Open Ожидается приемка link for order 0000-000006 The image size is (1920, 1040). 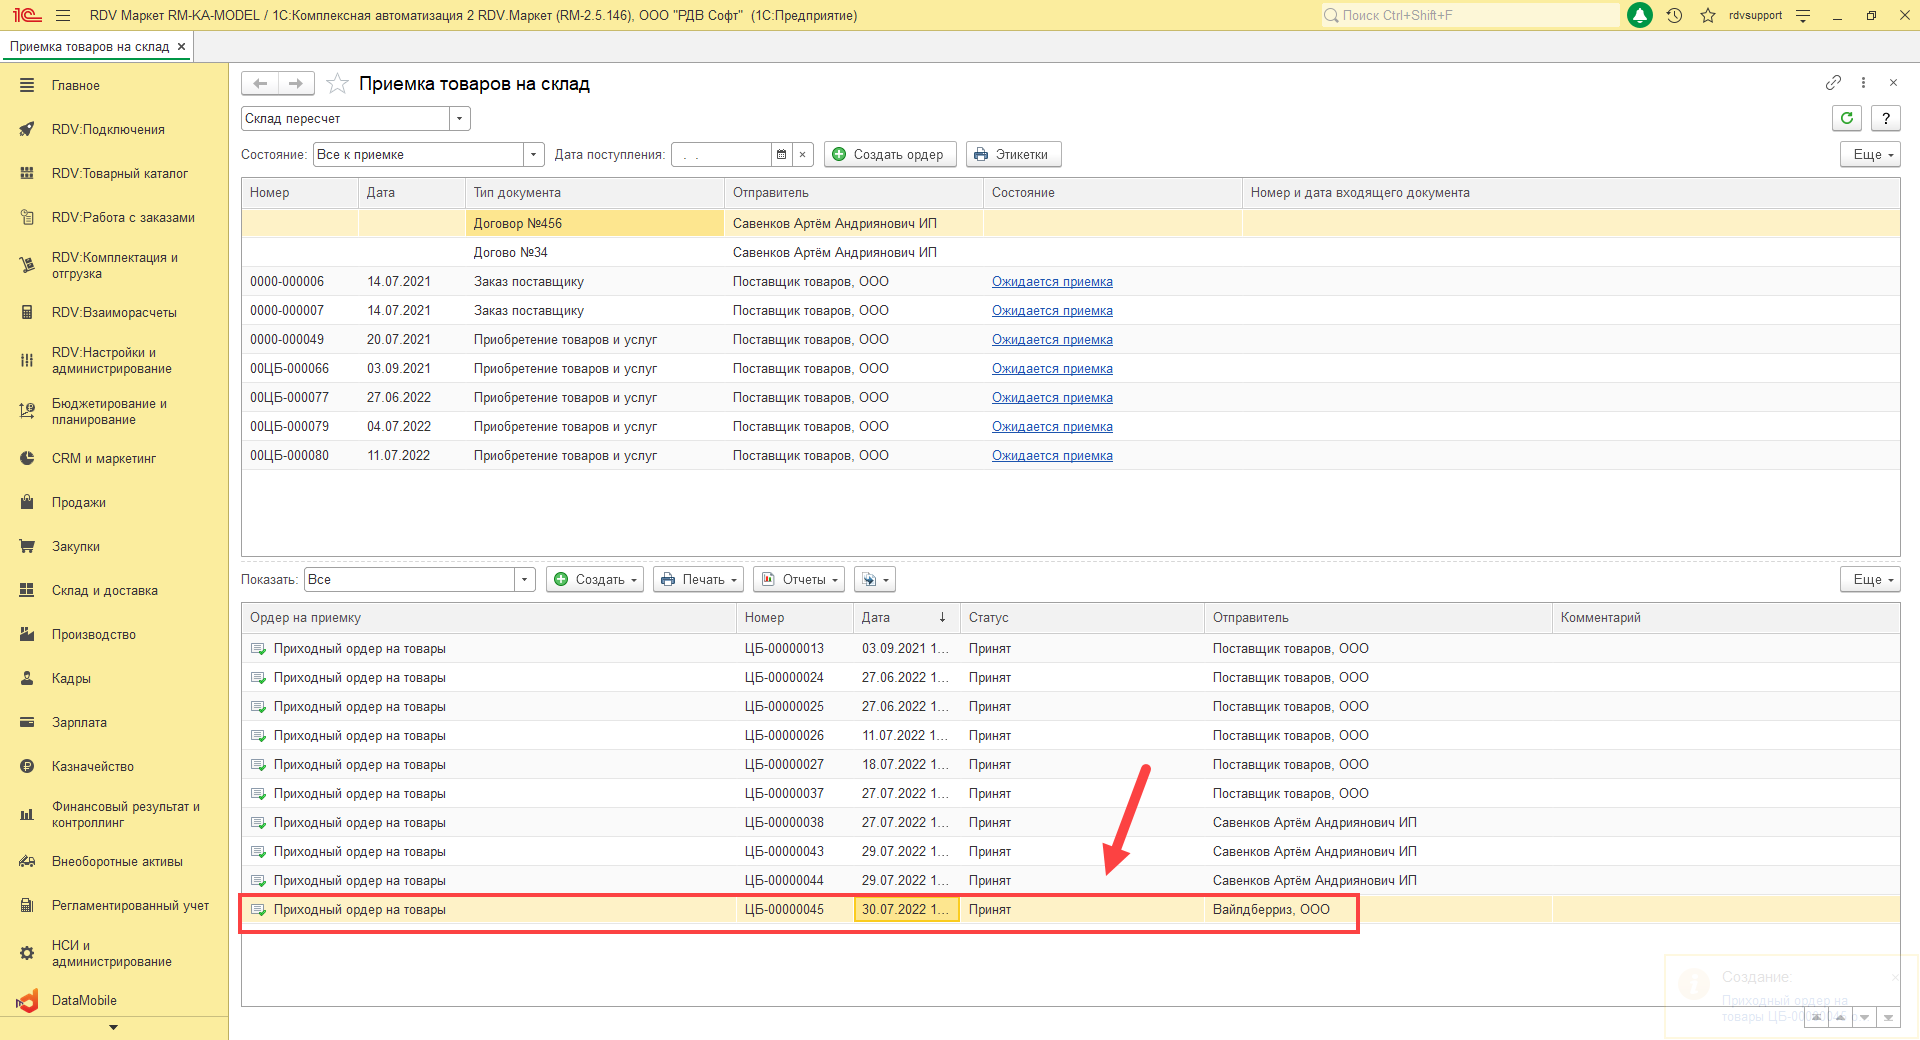(1052, 282)
